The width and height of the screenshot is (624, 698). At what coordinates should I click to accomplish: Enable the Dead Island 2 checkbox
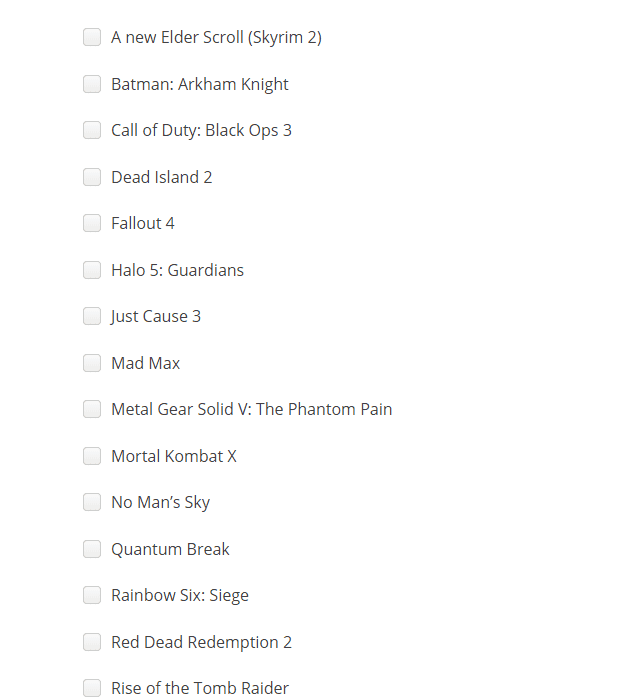click(92, 177)
